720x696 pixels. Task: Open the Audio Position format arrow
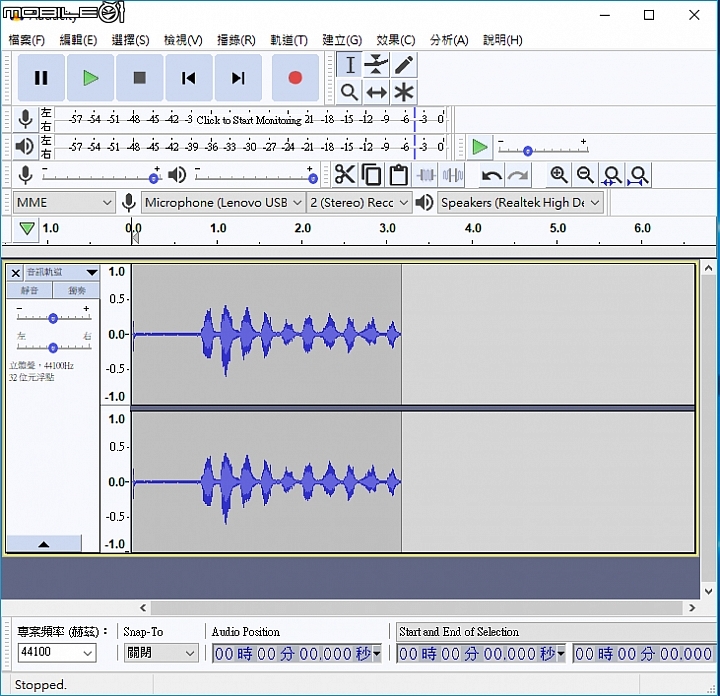pos(377,653)
